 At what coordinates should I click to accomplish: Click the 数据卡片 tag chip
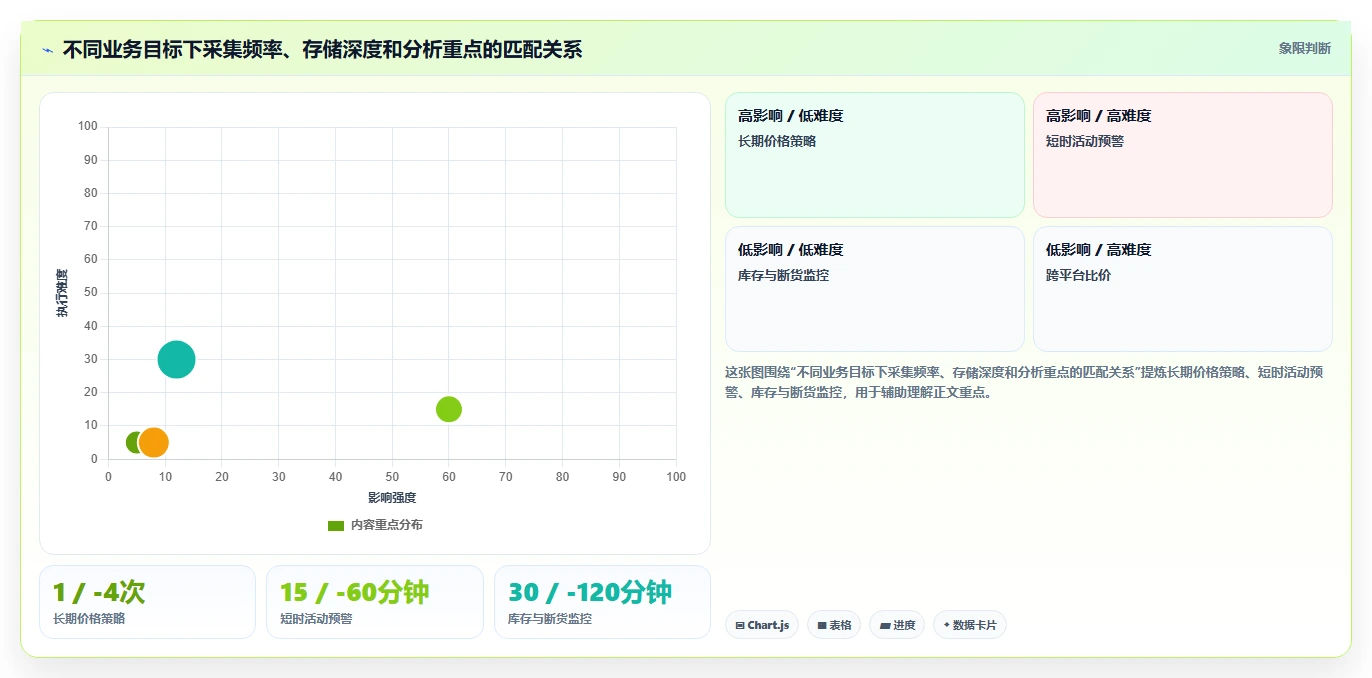pyautogui.click(x=970, y=625)
